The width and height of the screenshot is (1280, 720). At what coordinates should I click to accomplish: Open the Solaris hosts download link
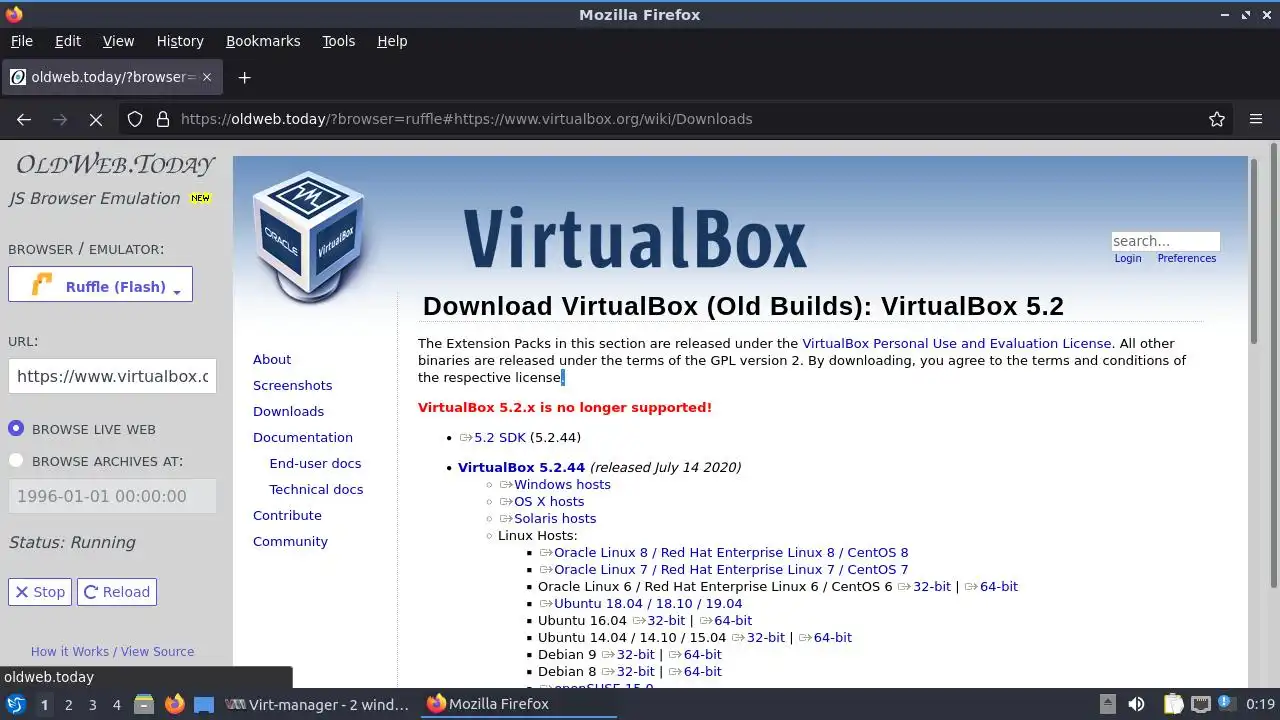click(555, 518)
